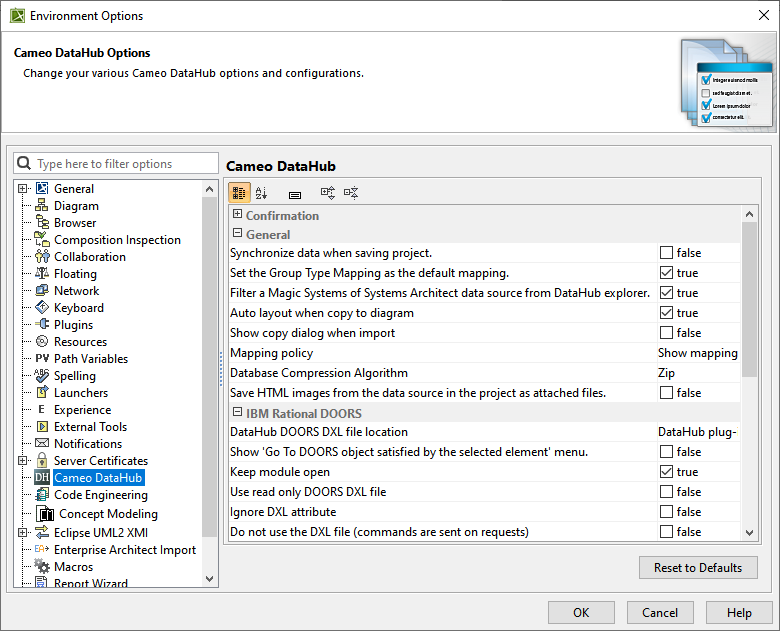
Task: Click the Concept Modeling icon
Action: pos(45,514)
